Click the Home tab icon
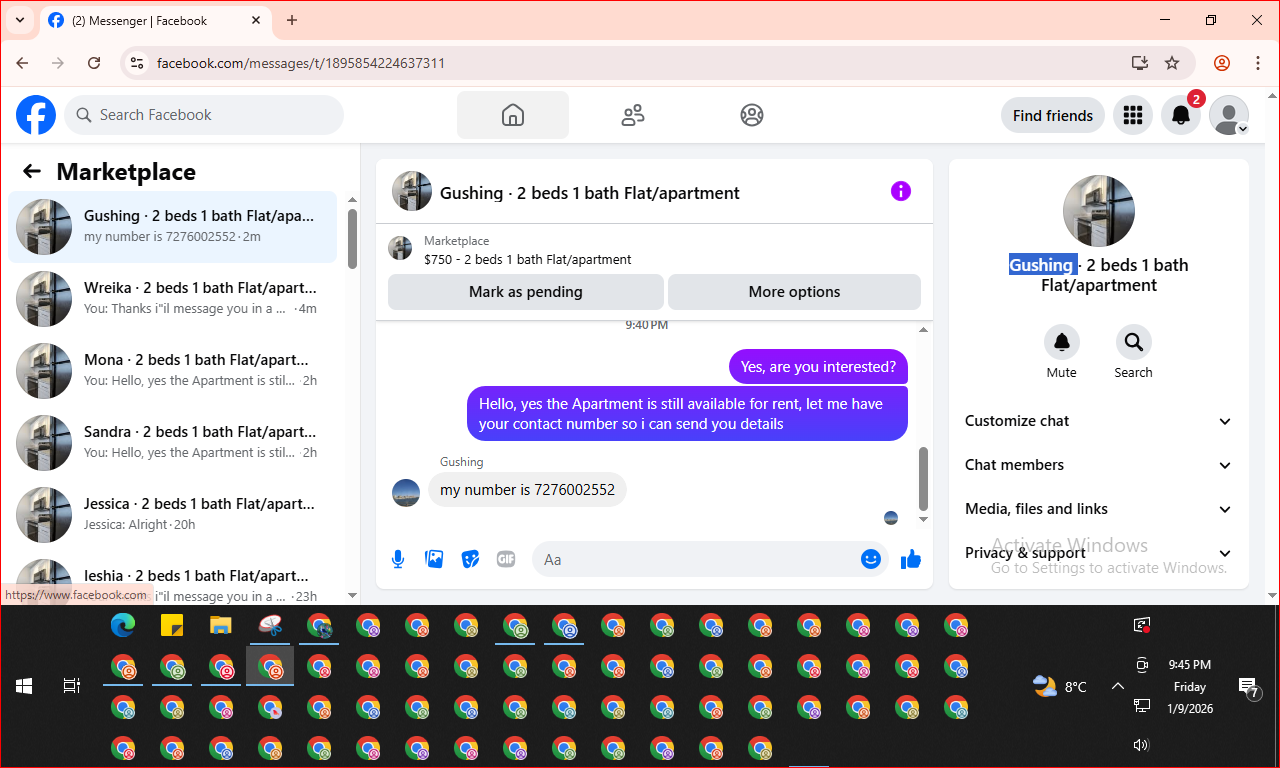Image resolution: width=1280 pixels, height=768 pixels. pos(513,115)
